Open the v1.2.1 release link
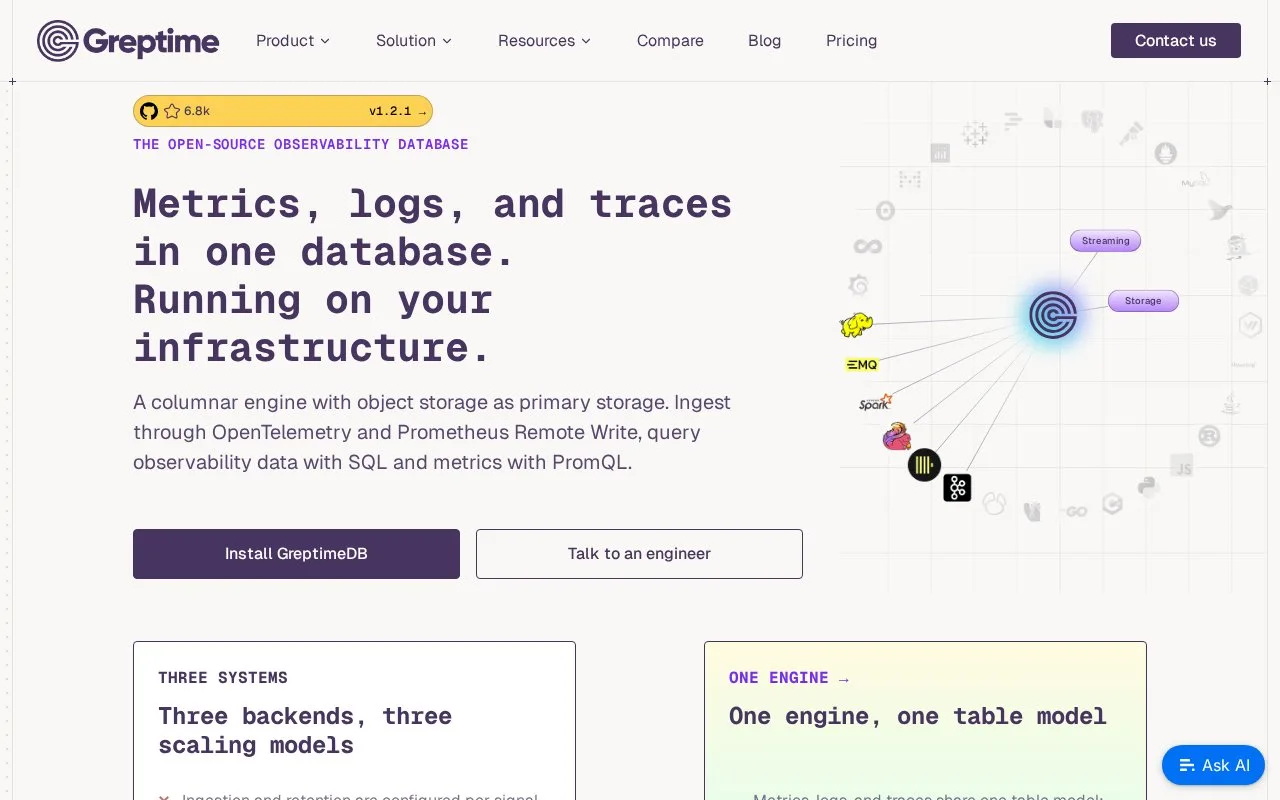This screenshot has width=1280, height=800. coord(398,111)
